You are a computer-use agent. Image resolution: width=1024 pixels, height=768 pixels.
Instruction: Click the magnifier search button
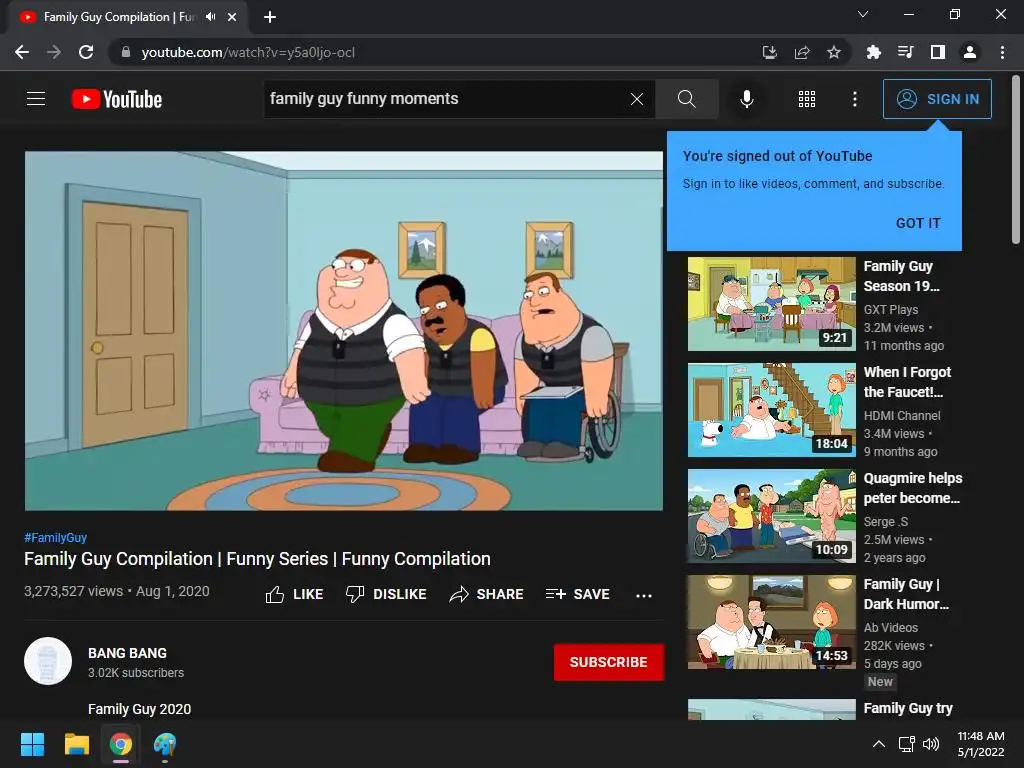tap(686, 99)
